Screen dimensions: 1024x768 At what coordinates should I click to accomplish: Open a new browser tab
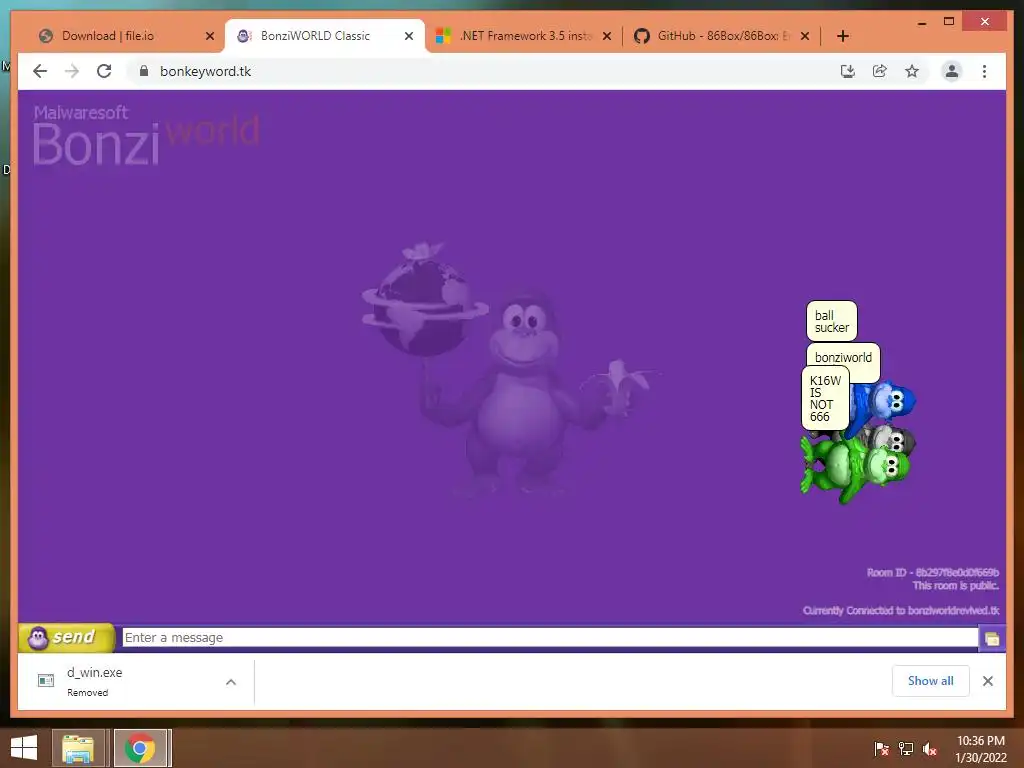pos(842,36)
